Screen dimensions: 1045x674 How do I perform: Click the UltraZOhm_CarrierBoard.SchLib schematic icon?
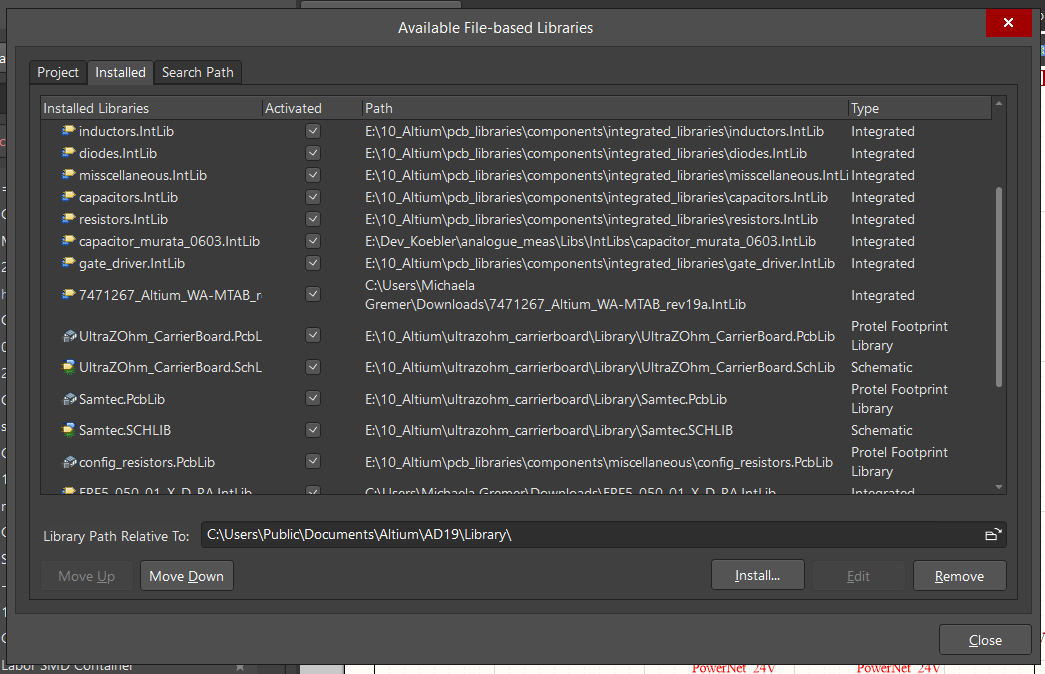(69, 367)
